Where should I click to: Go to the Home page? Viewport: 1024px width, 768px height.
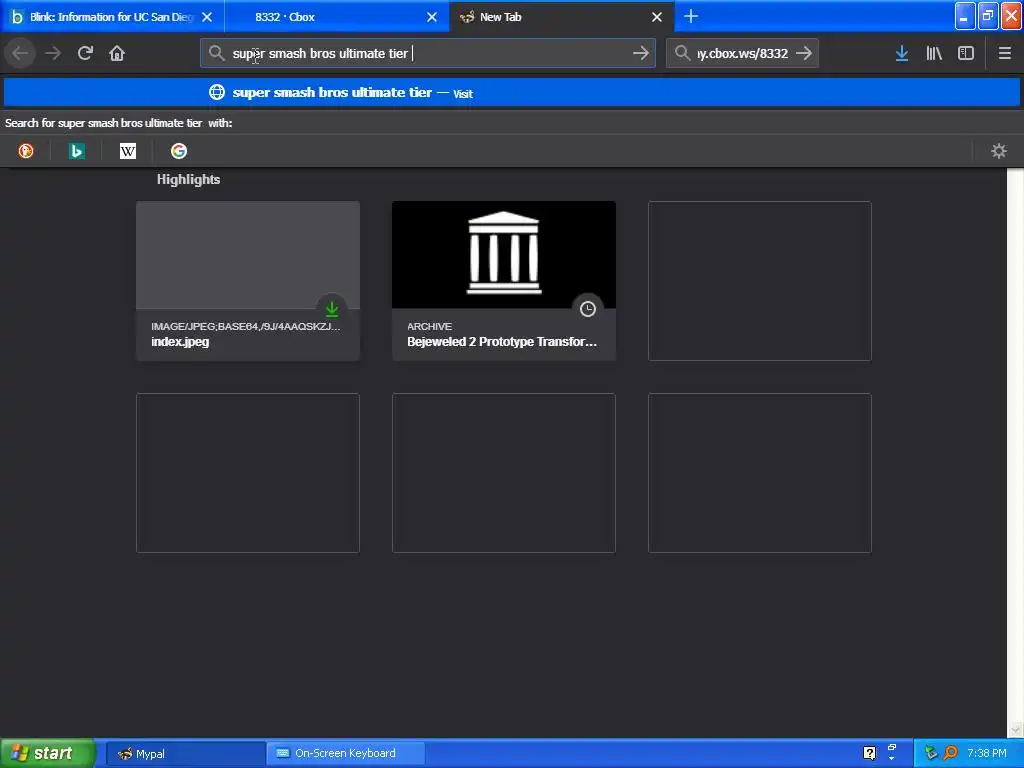[117, 53]
